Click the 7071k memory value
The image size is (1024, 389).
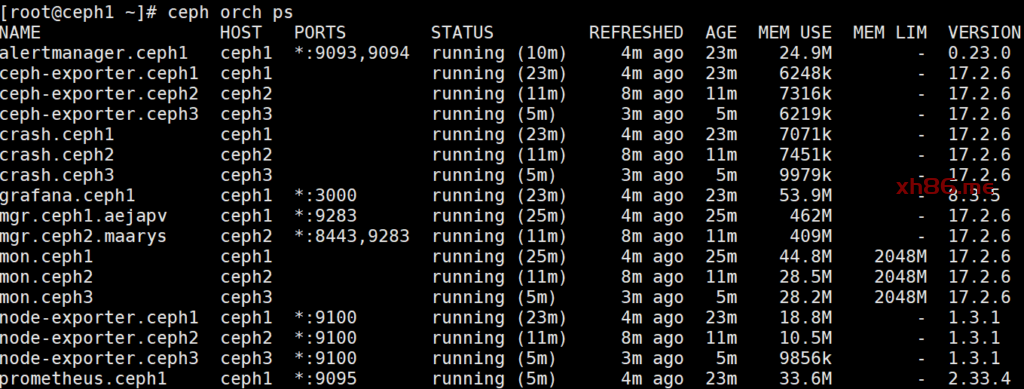coord(805,134)
